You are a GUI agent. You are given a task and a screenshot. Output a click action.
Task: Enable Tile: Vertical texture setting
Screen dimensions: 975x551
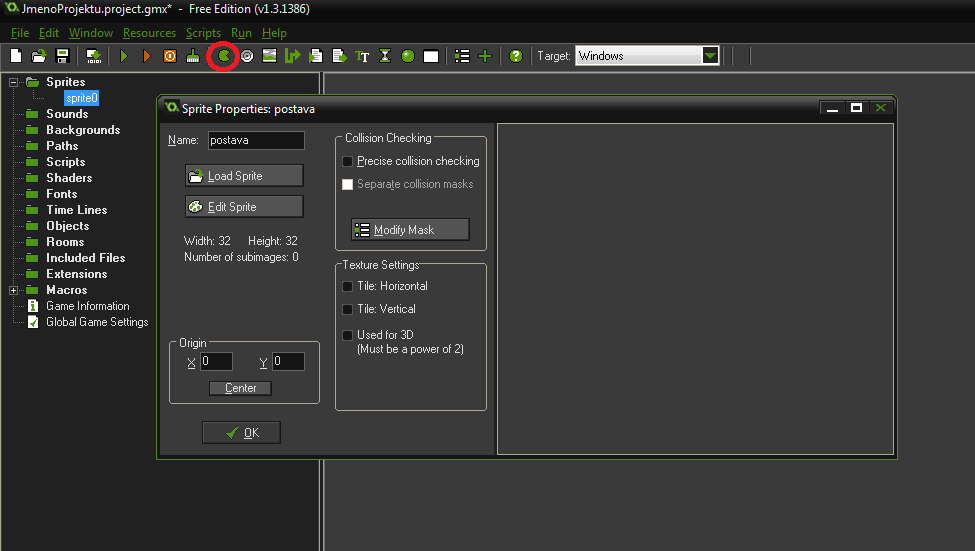point(348,309)
